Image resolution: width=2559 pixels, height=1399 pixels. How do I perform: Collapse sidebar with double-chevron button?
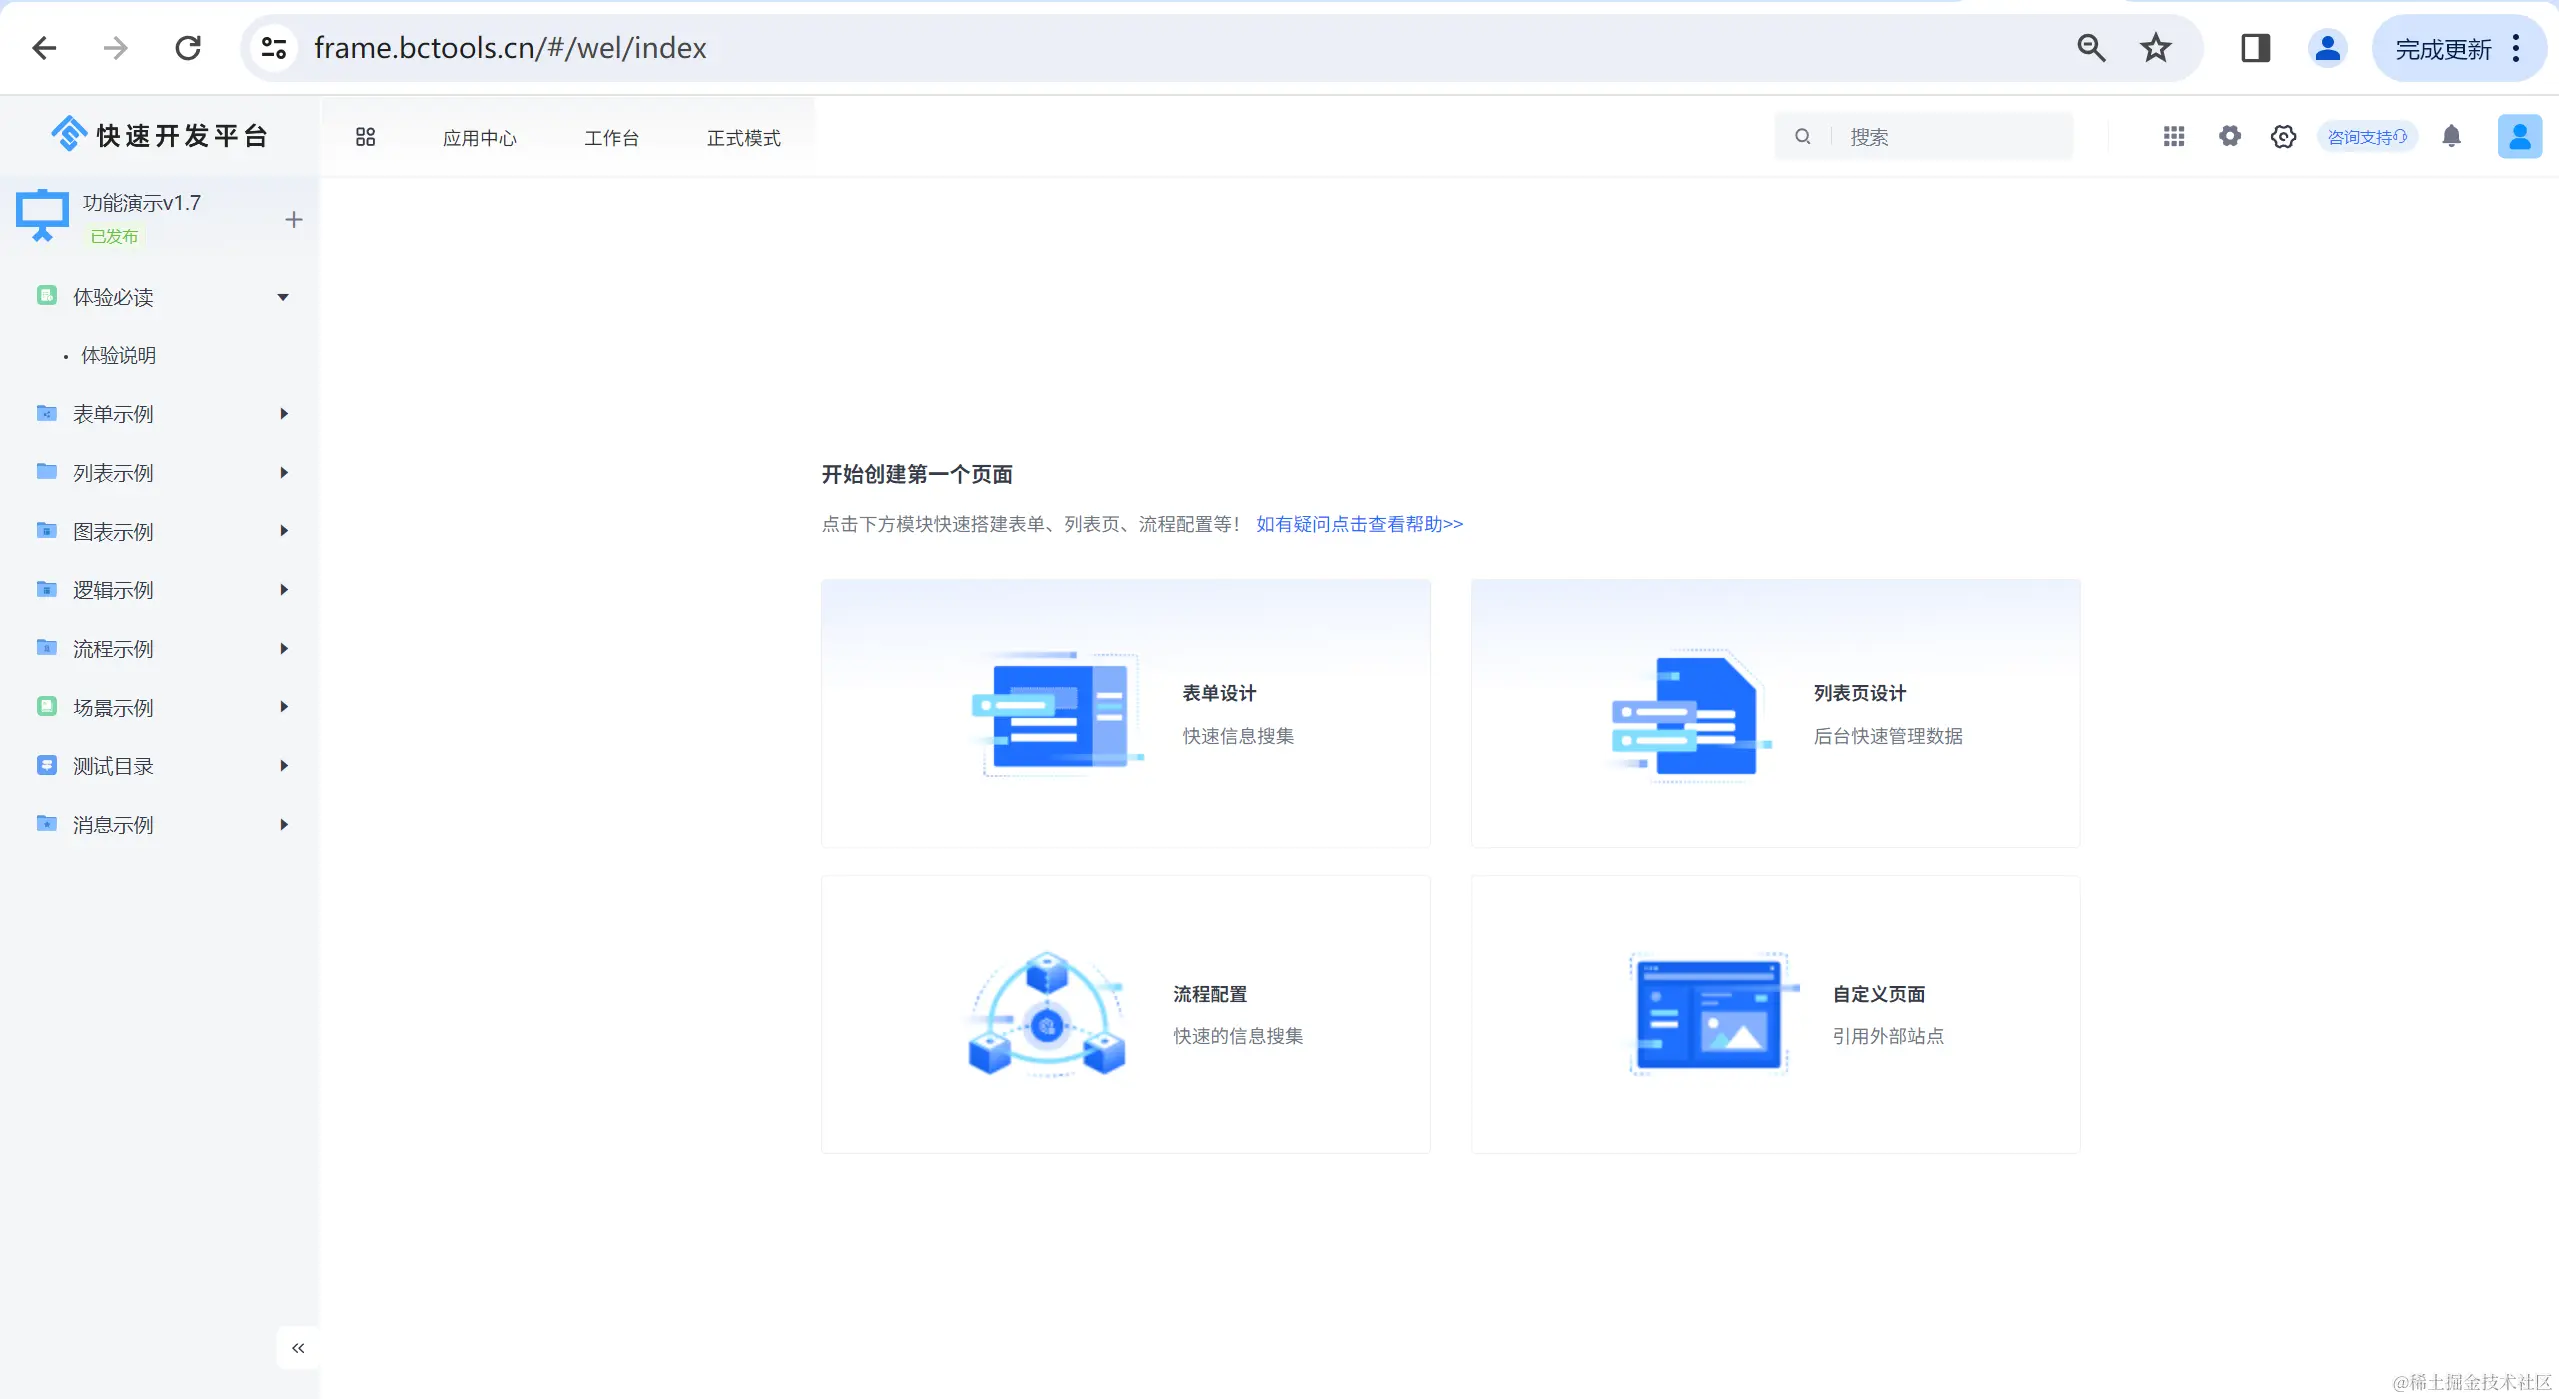tap(297, 1347)
